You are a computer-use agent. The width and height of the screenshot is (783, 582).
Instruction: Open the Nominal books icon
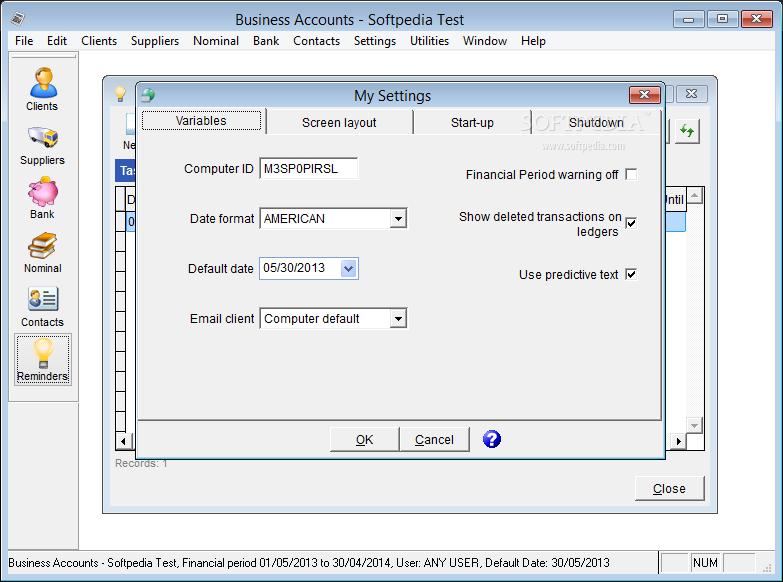[x=42, y=252]
